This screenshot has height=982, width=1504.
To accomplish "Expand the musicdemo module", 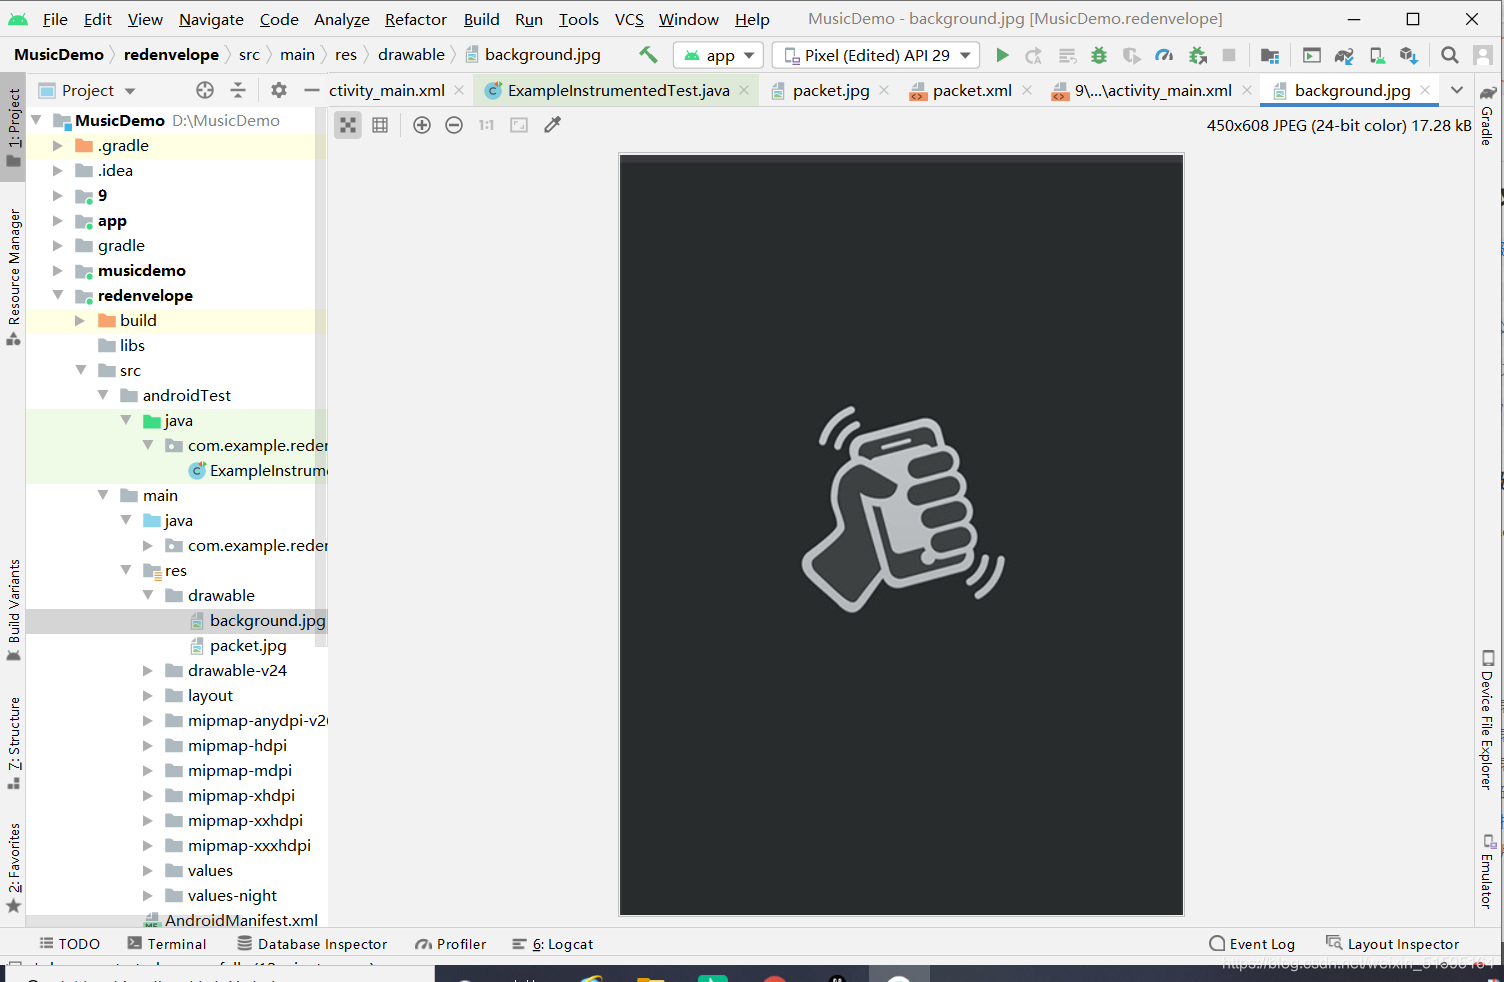I will click(x=58, y=270).
